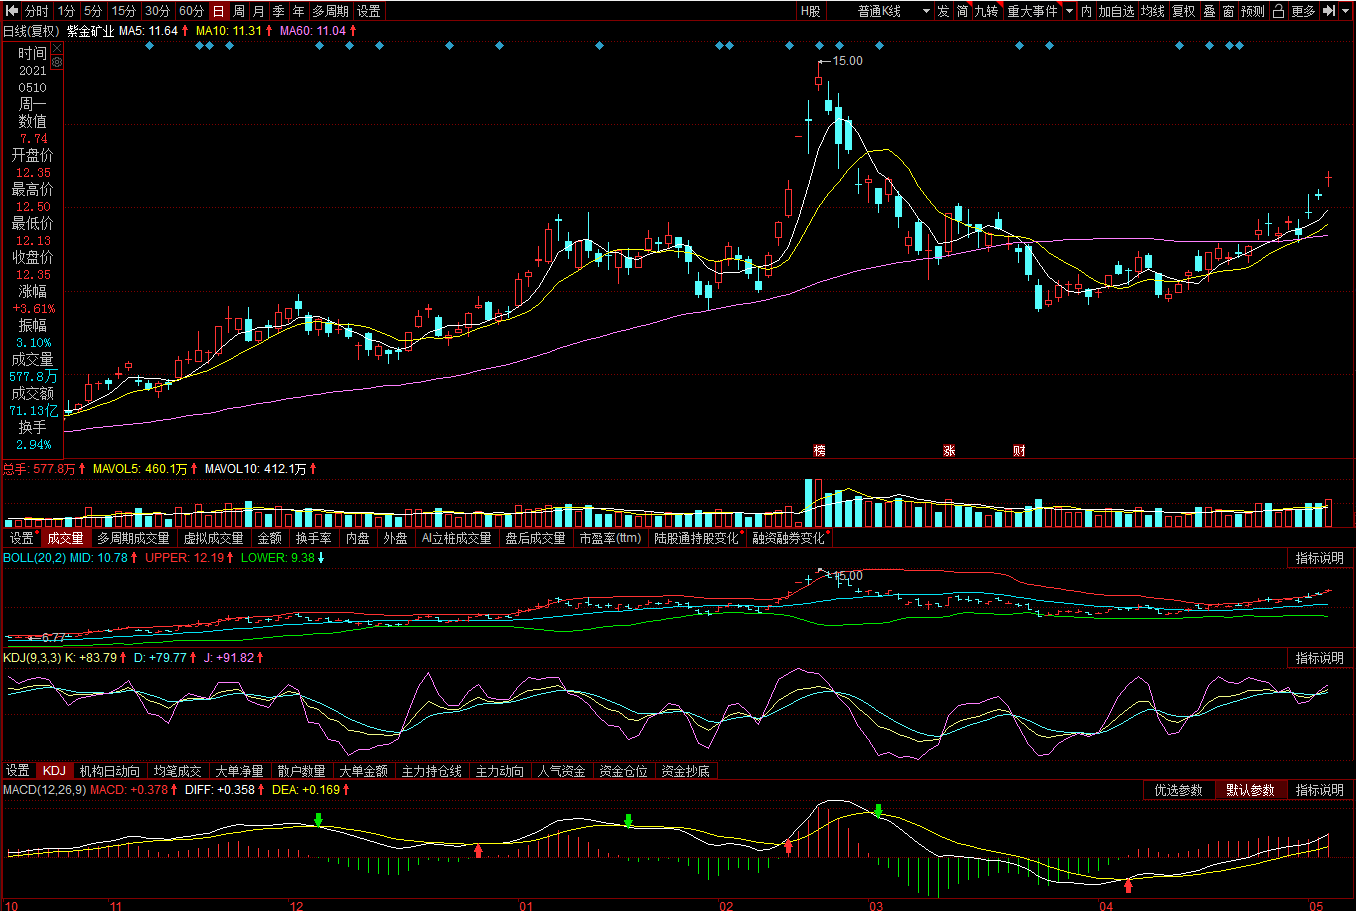The image size is (1356, 911).
Task: Click the 预测 forecast button
Action: click(1253, 11)
